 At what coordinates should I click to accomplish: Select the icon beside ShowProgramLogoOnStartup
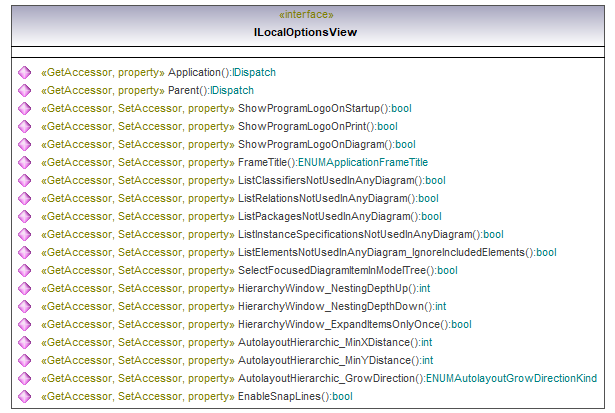pyautogui.click(x=24, y=109)
